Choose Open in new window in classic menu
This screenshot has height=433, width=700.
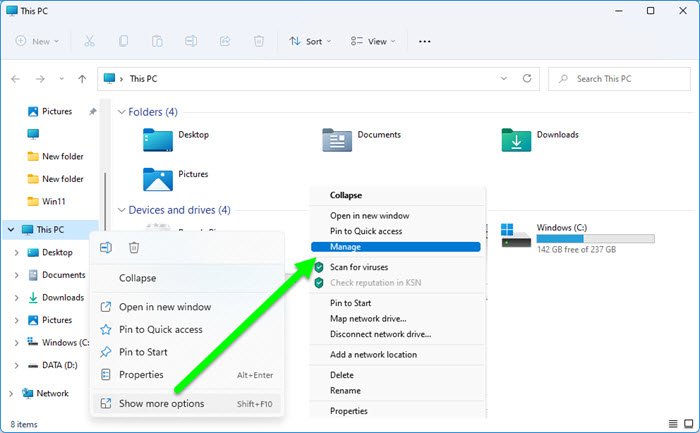tap(370, 216)
